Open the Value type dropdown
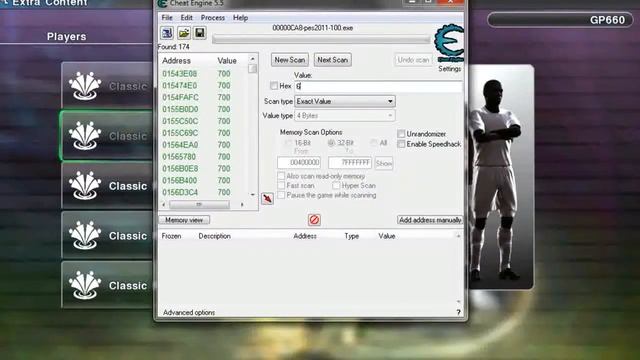This screenshot has height=360, width=640. (345, 116)
